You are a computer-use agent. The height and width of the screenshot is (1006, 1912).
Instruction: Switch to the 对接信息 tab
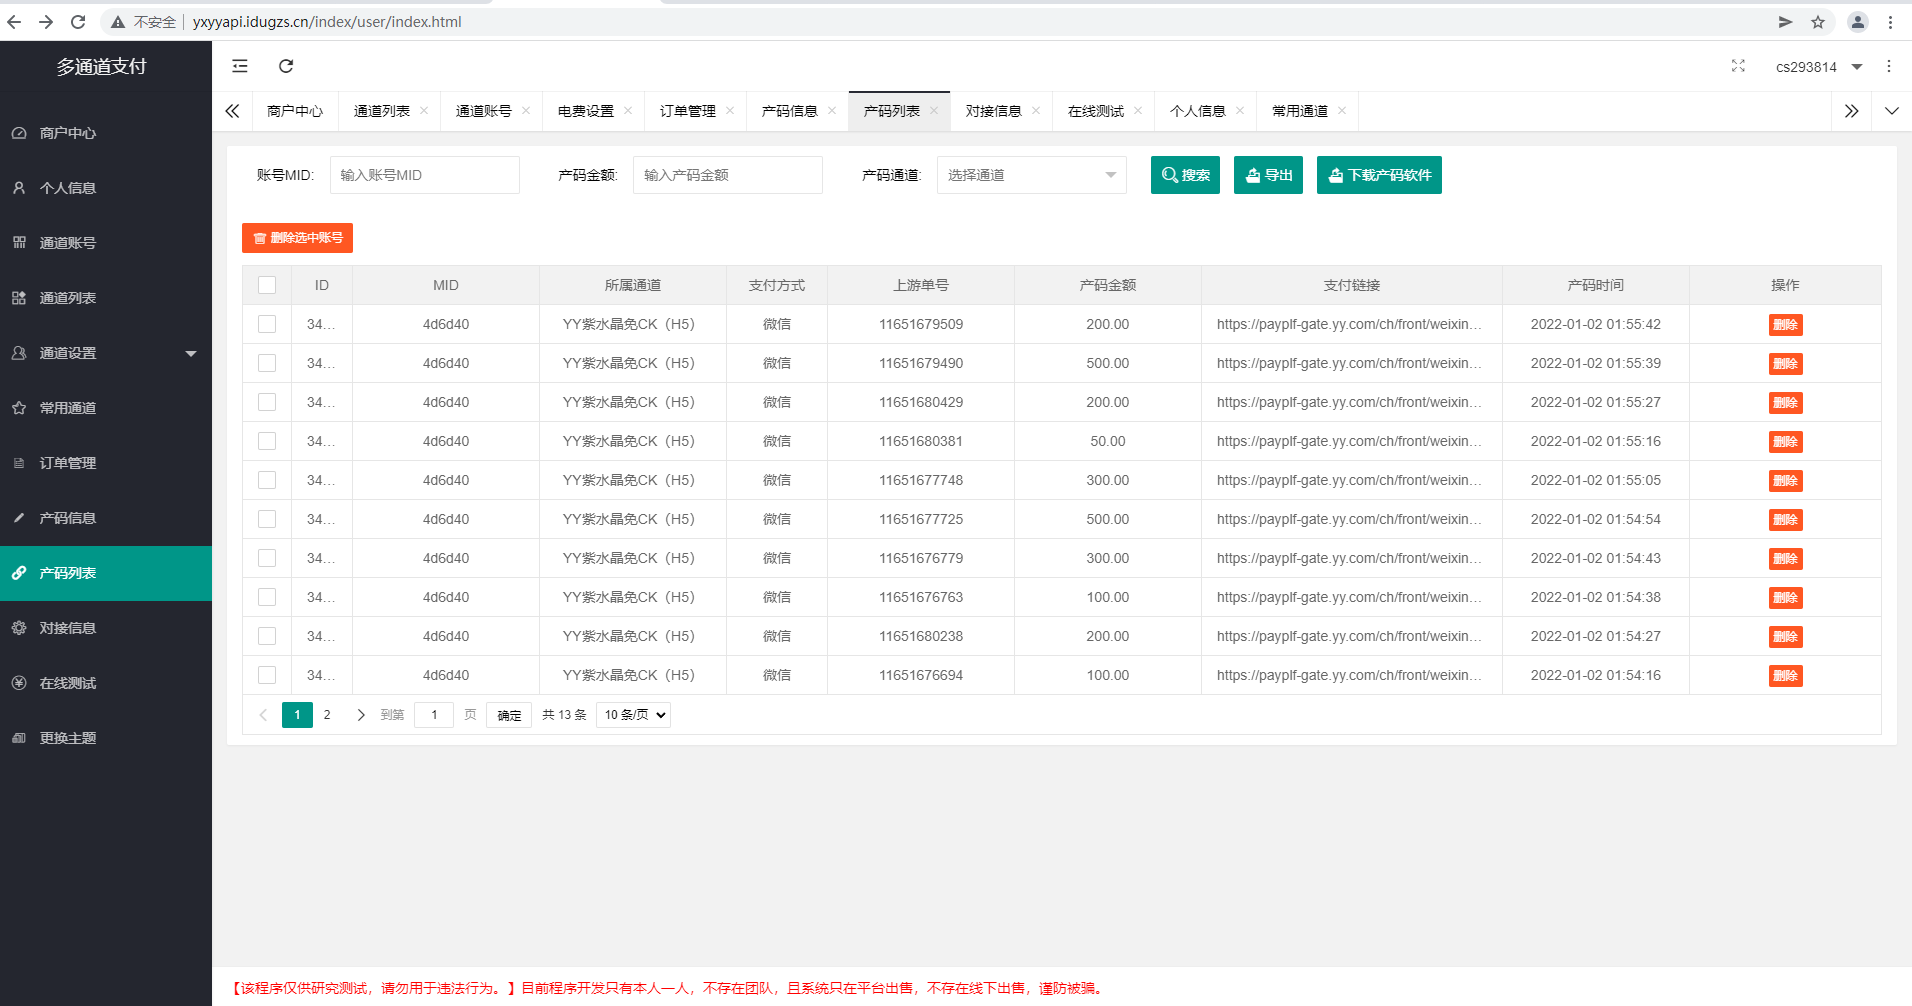pyautogui.click(x=993, y=111)
